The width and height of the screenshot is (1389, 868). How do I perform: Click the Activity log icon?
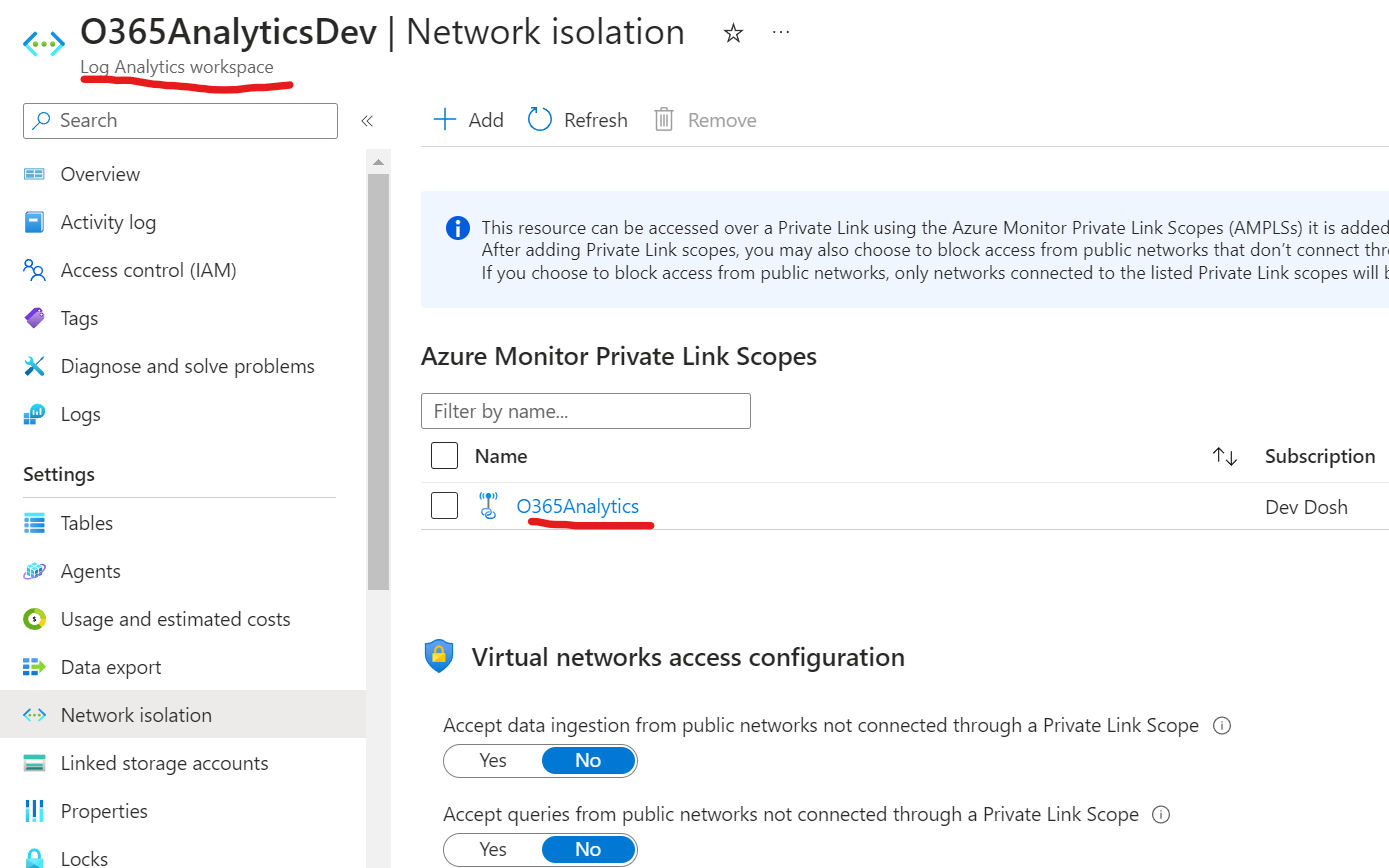[x=35, y=222]
